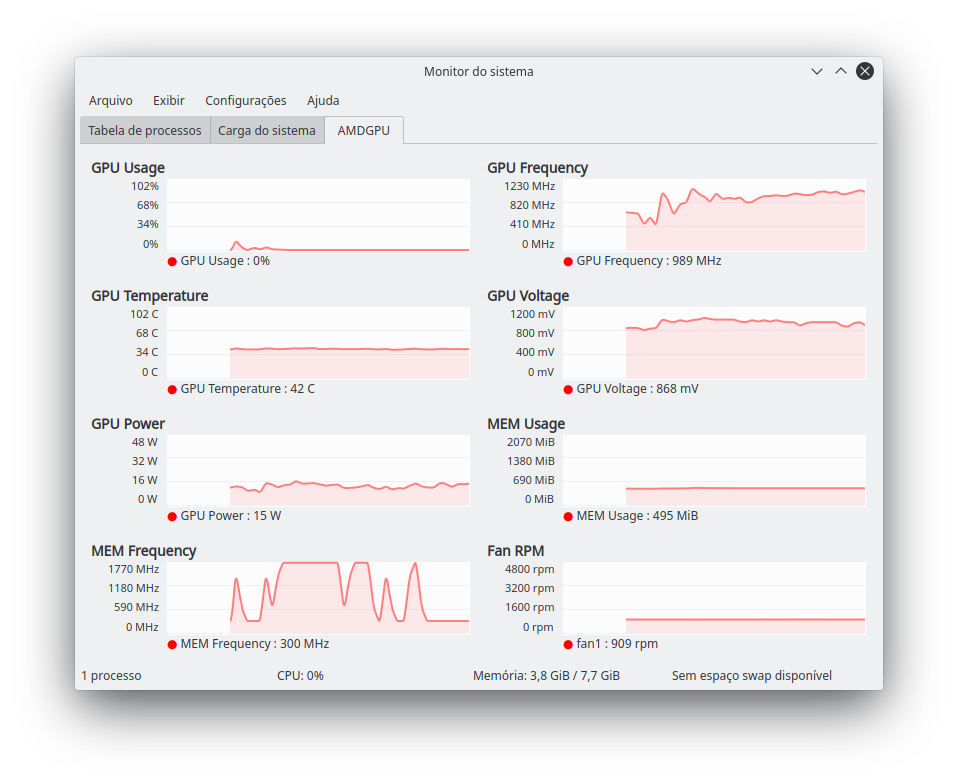Click the '1200 mV' axis label
The height and width of the screenshot is (783, 958).
tap(533, 315)
